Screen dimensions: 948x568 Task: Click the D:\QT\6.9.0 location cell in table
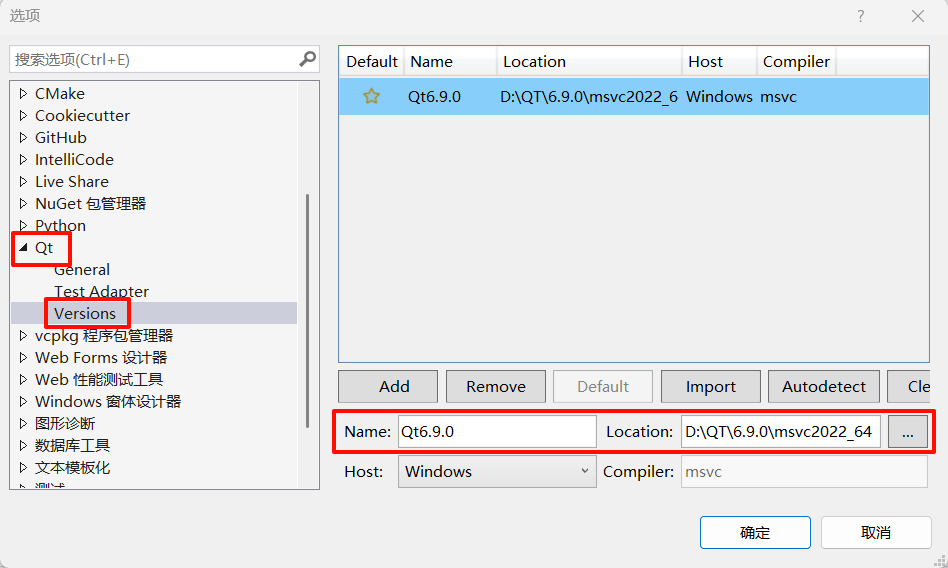(x=589, y=97)
